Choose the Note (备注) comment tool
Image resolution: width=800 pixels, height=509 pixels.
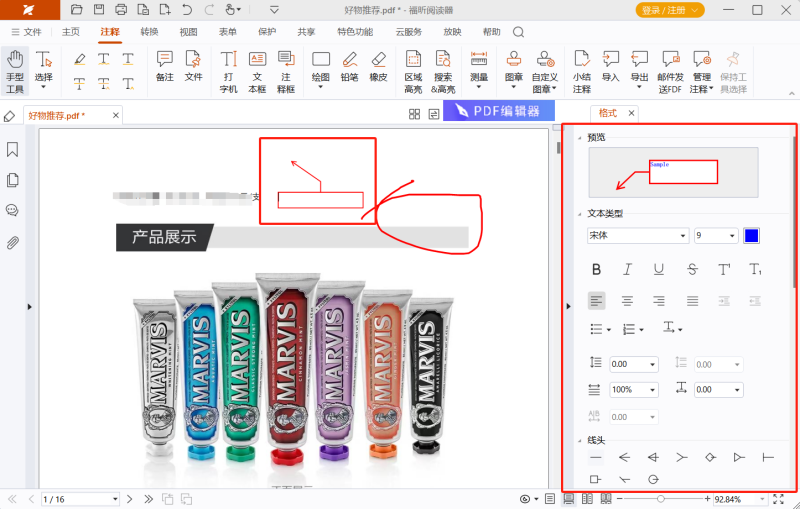click(165, 67)
